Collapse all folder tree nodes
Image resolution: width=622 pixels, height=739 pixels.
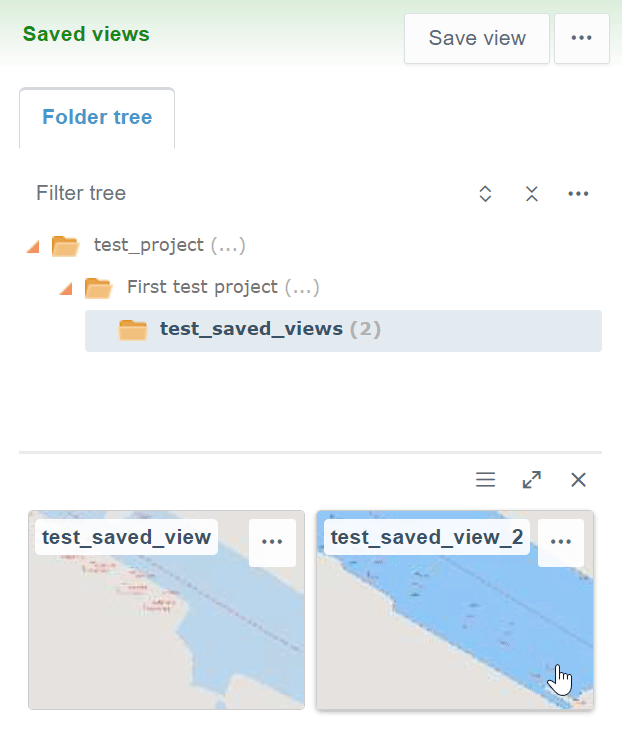[x=532, y=194]
